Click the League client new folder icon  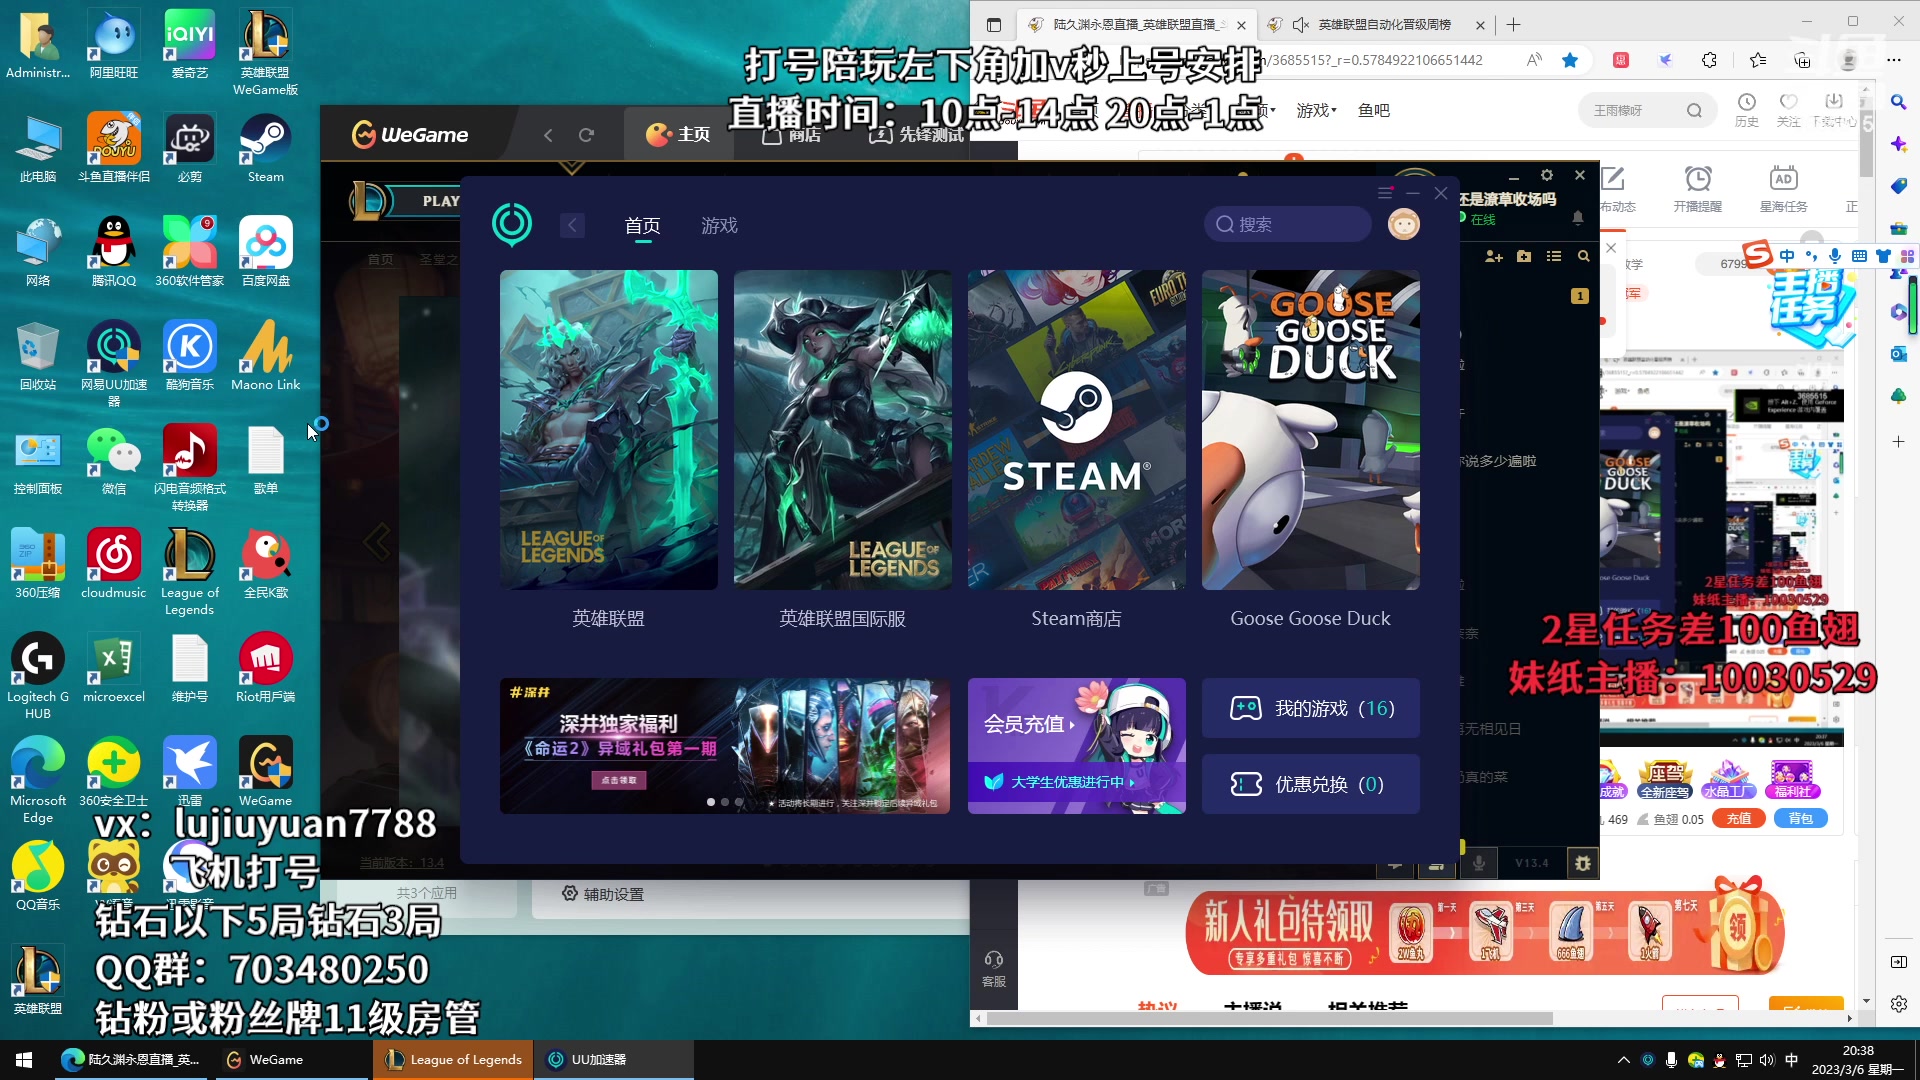click(1524, 256)
